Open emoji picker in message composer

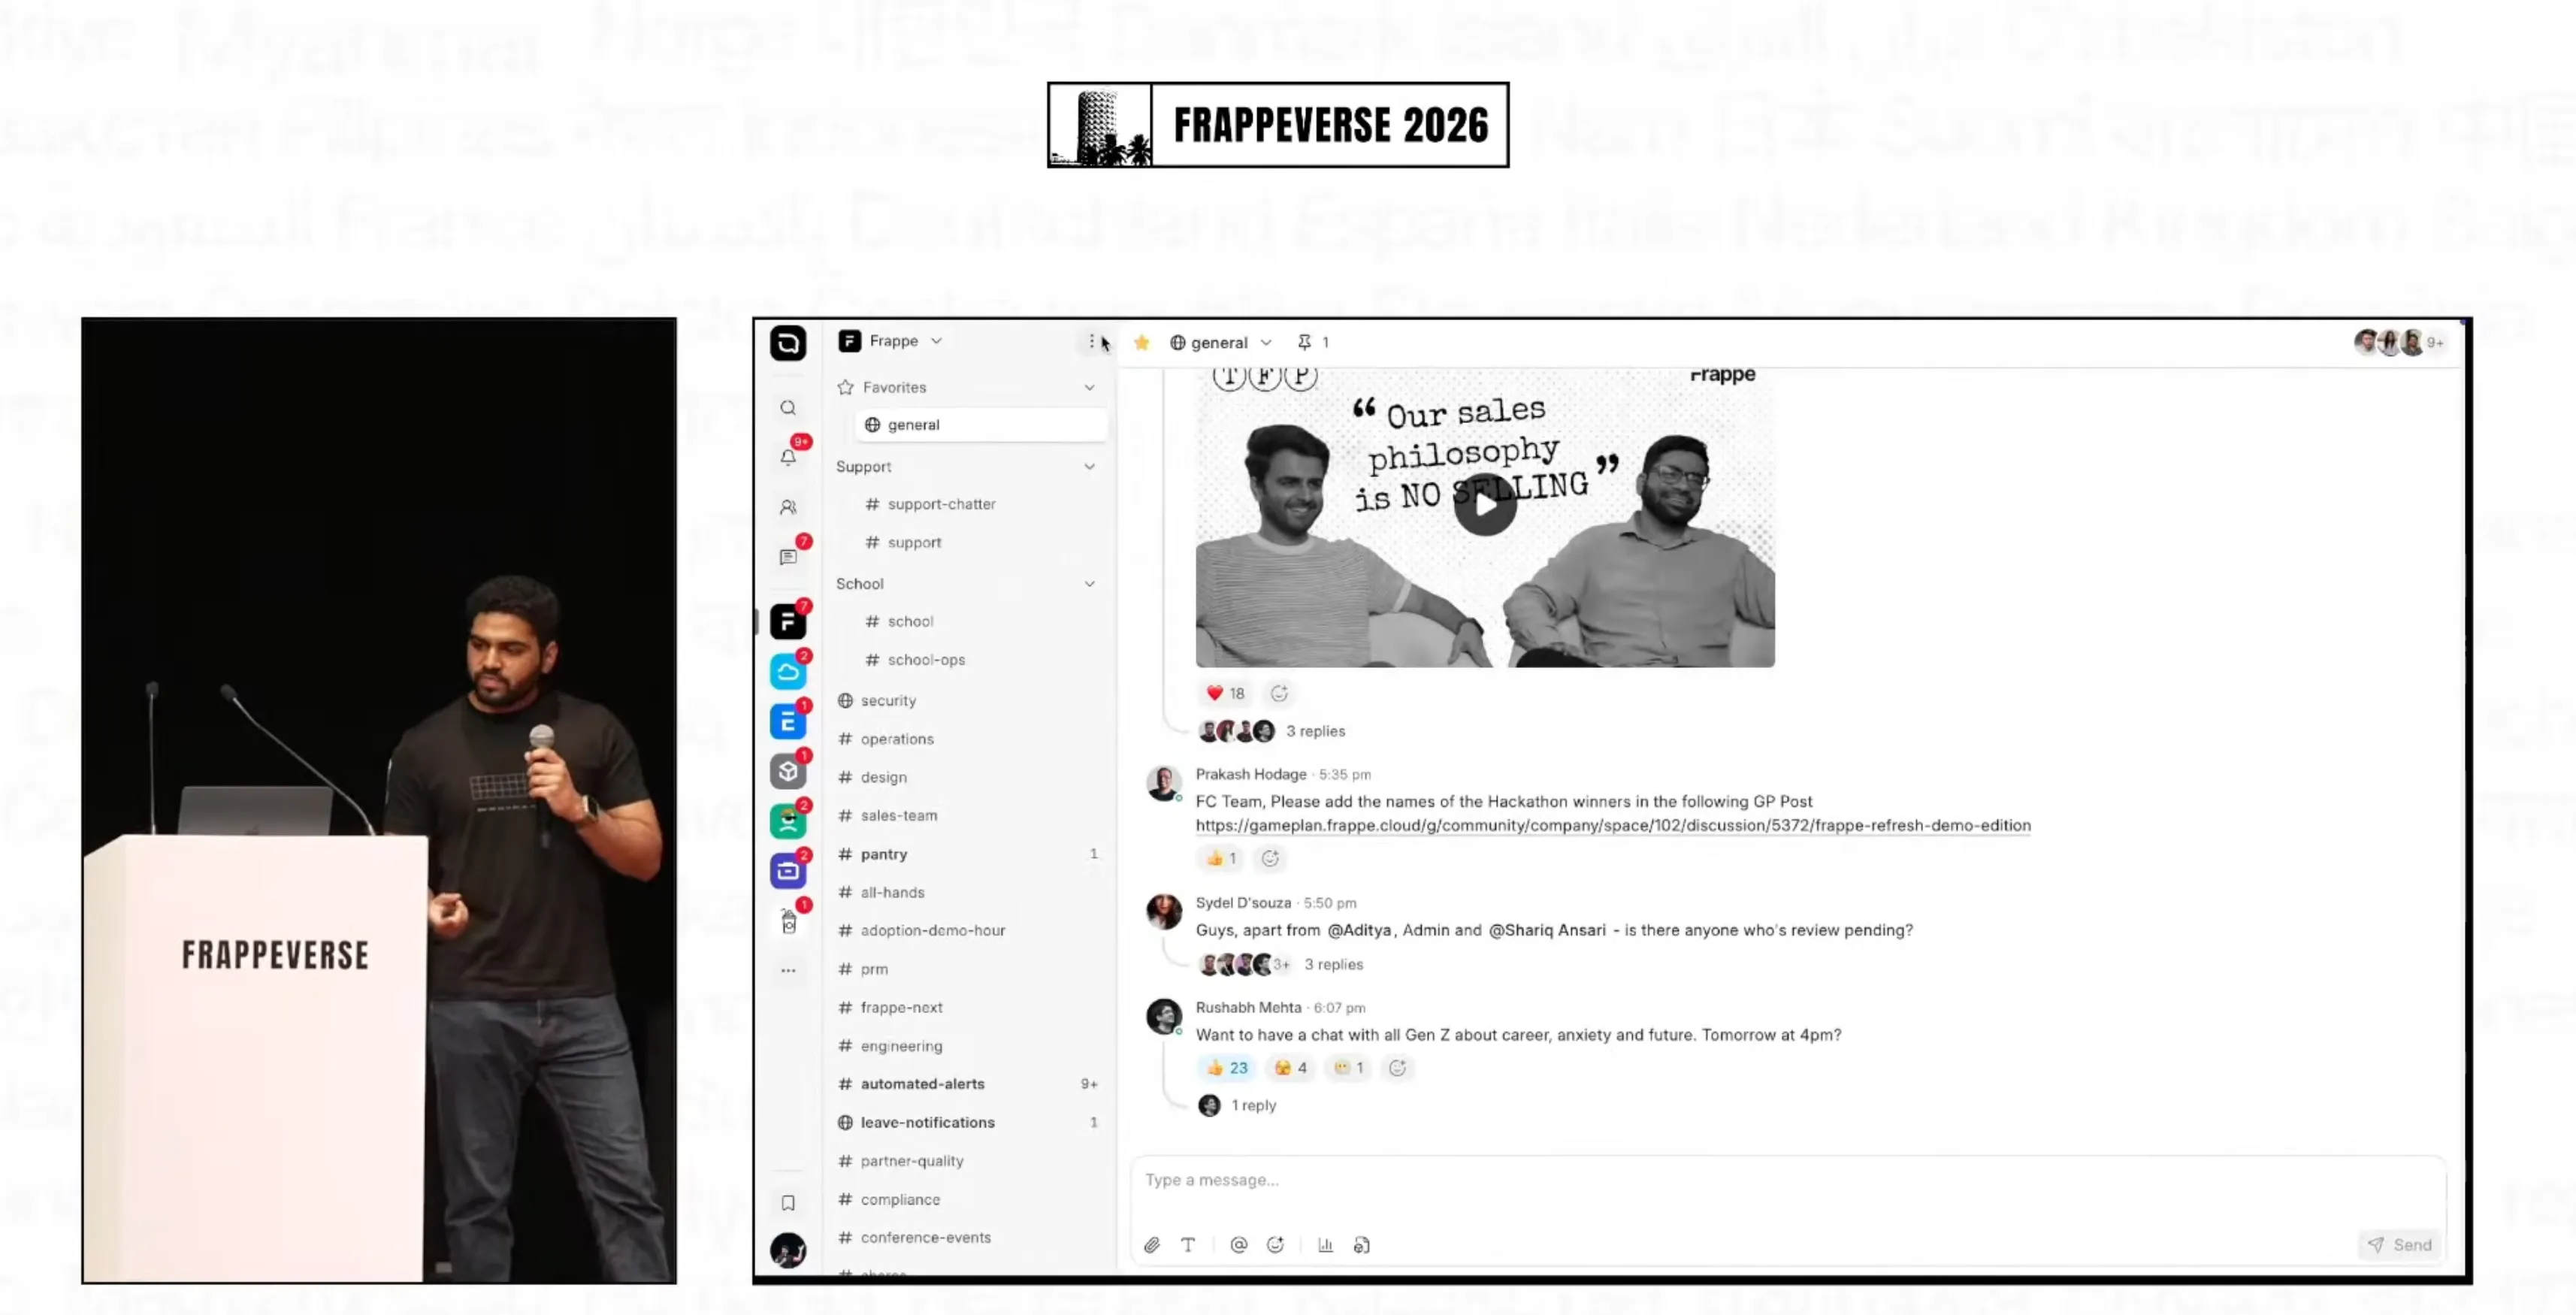click(1275, 1245)
